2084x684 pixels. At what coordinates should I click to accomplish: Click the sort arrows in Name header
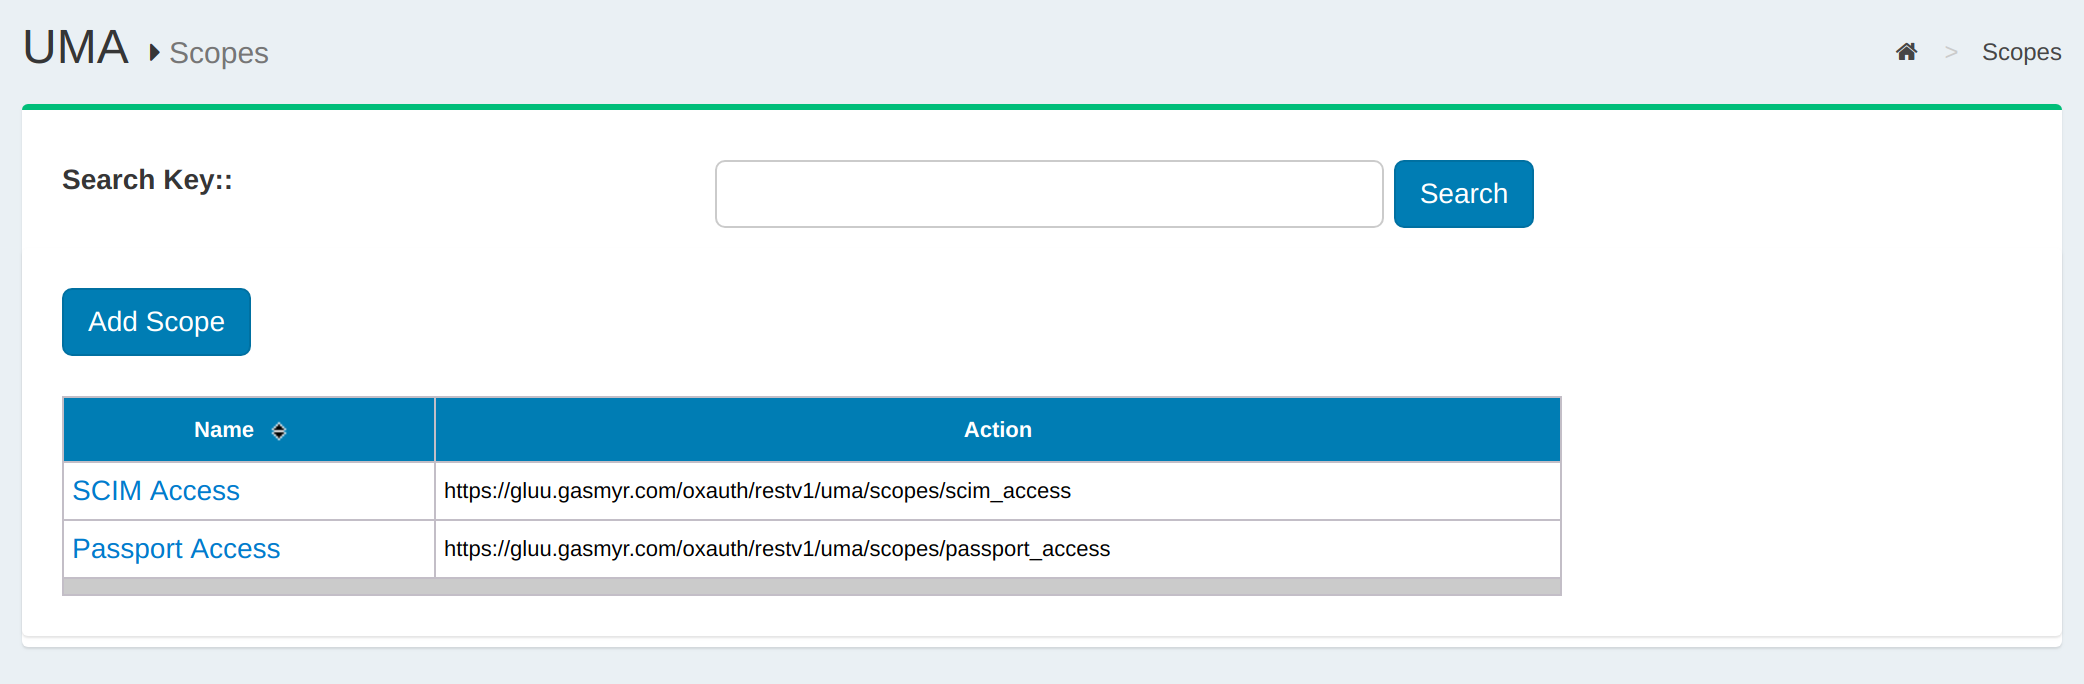click(x=279, y=431)
